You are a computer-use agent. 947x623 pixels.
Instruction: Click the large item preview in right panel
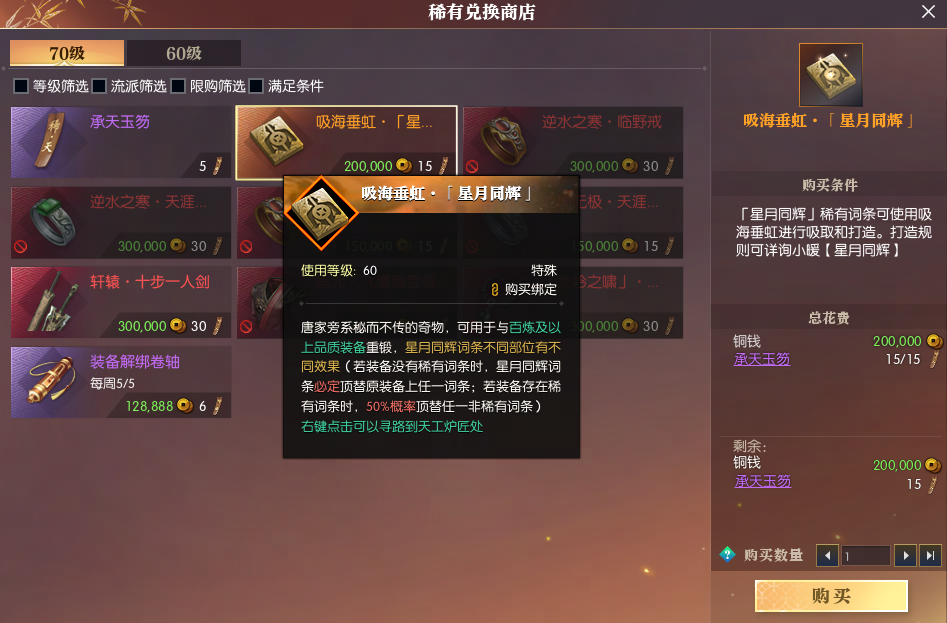coord(830,75)
